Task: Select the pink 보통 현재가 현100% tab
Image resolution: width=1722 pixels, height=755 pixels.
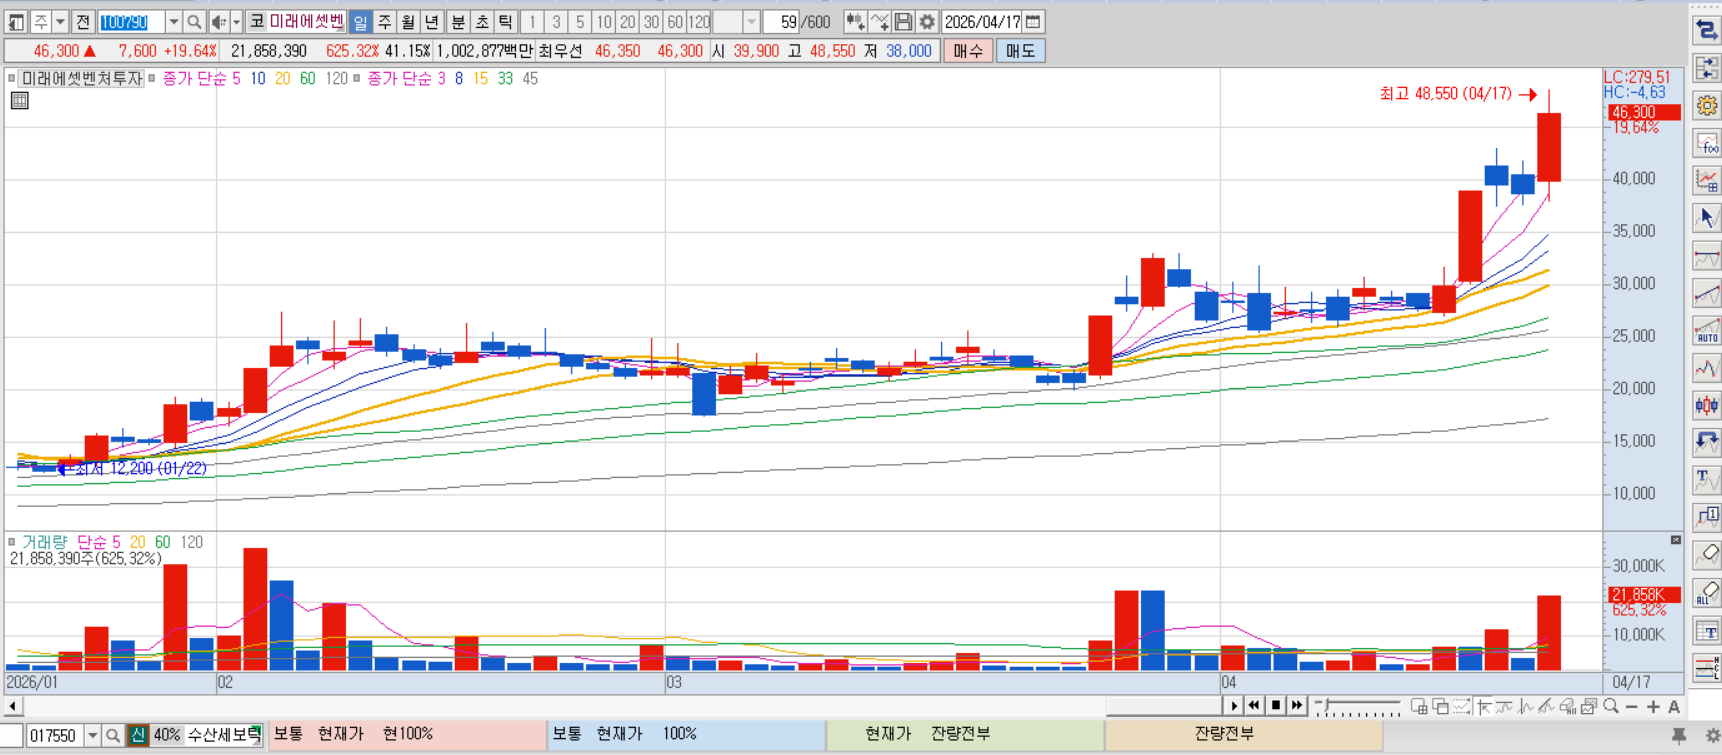Action: click(407, 734)
